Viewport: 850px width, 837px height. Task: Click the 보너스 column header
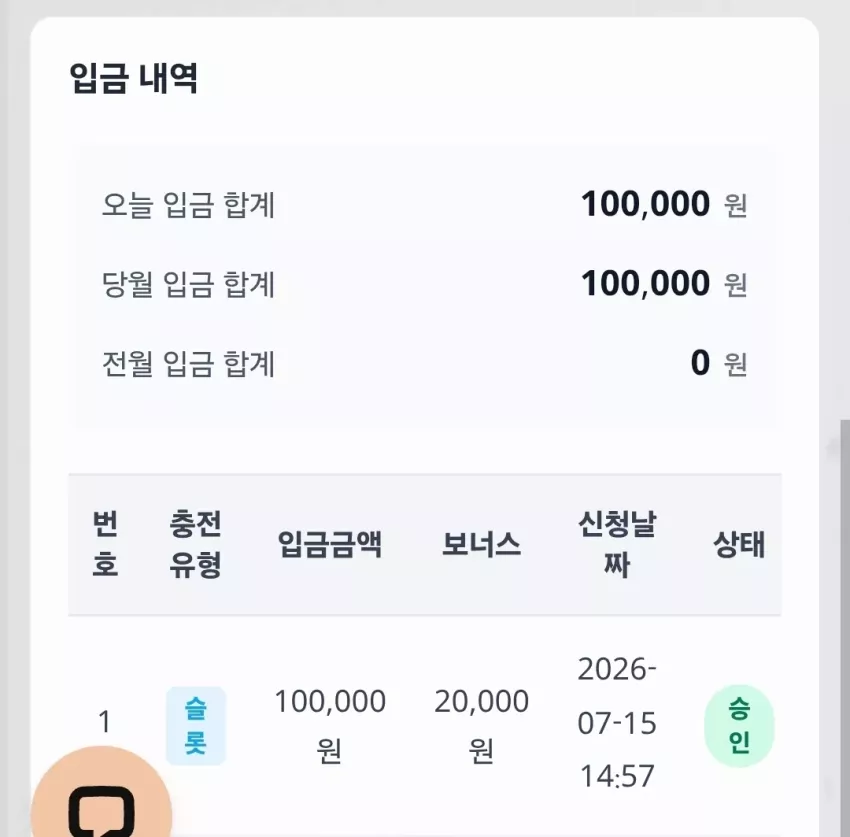click(x=481, y=544)
